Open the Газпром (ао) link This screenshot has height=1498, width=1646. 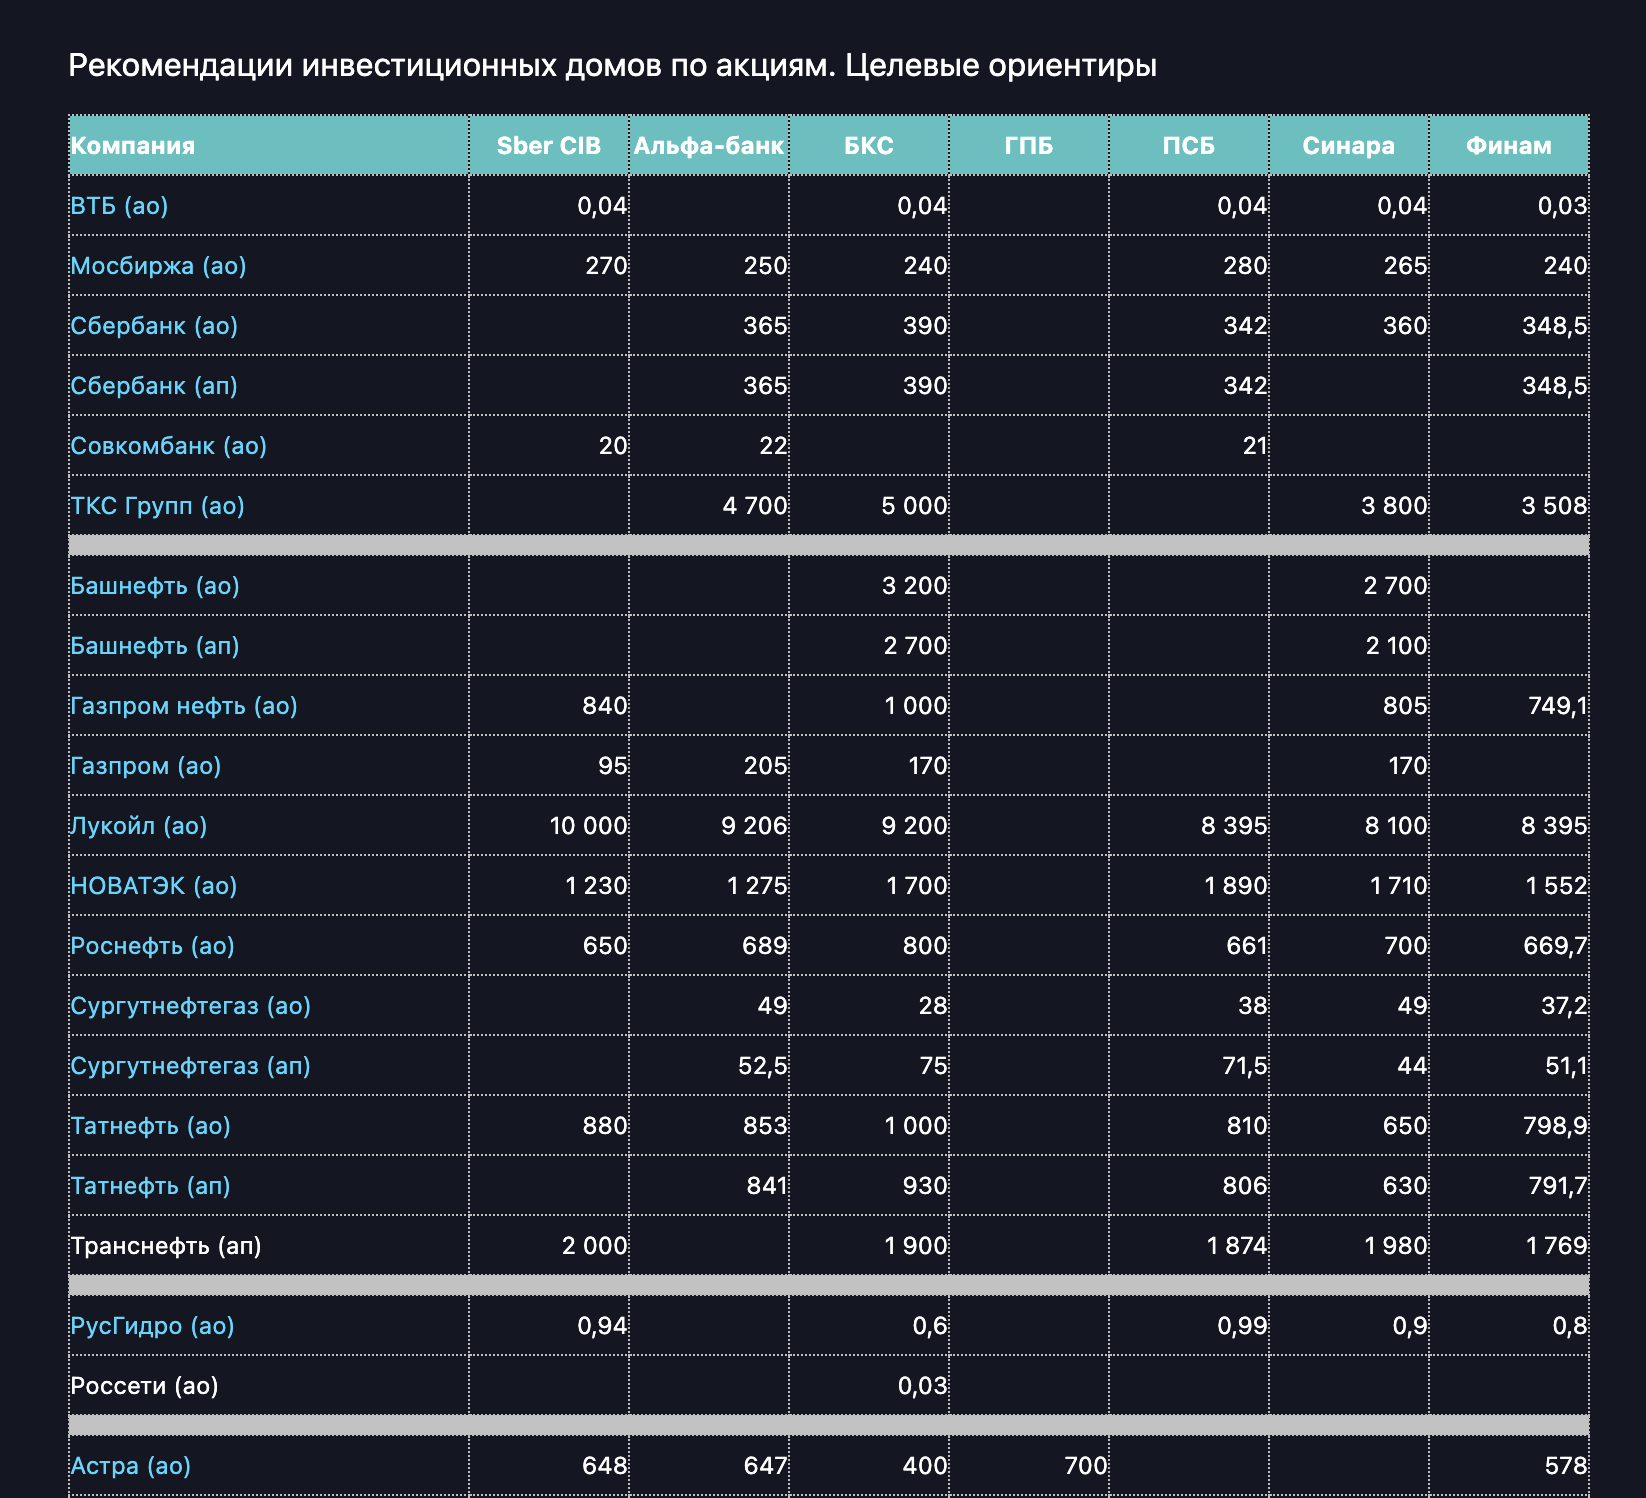tap(146, 766)
